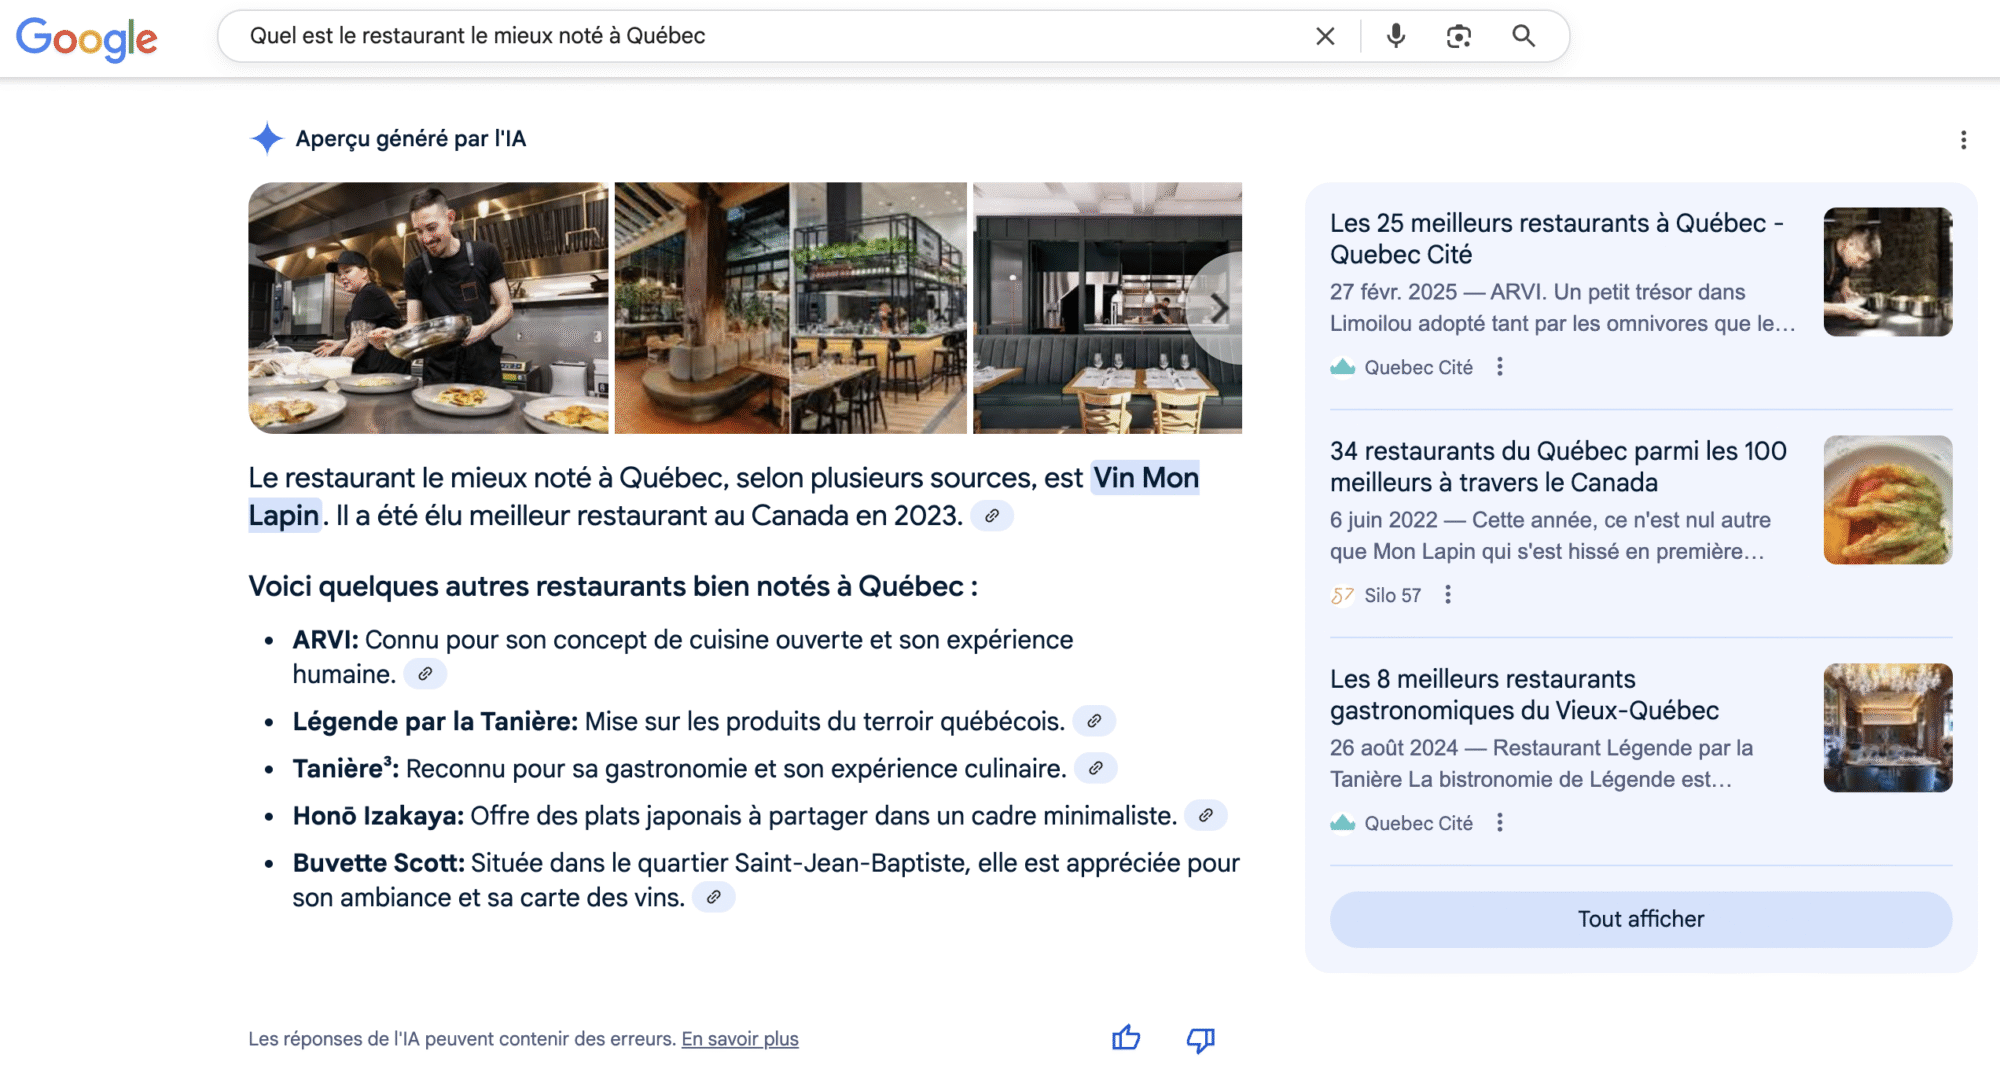Click 'Aperçu généré par l'IA' heading
2000x1080 pixels.
[411, 139]
